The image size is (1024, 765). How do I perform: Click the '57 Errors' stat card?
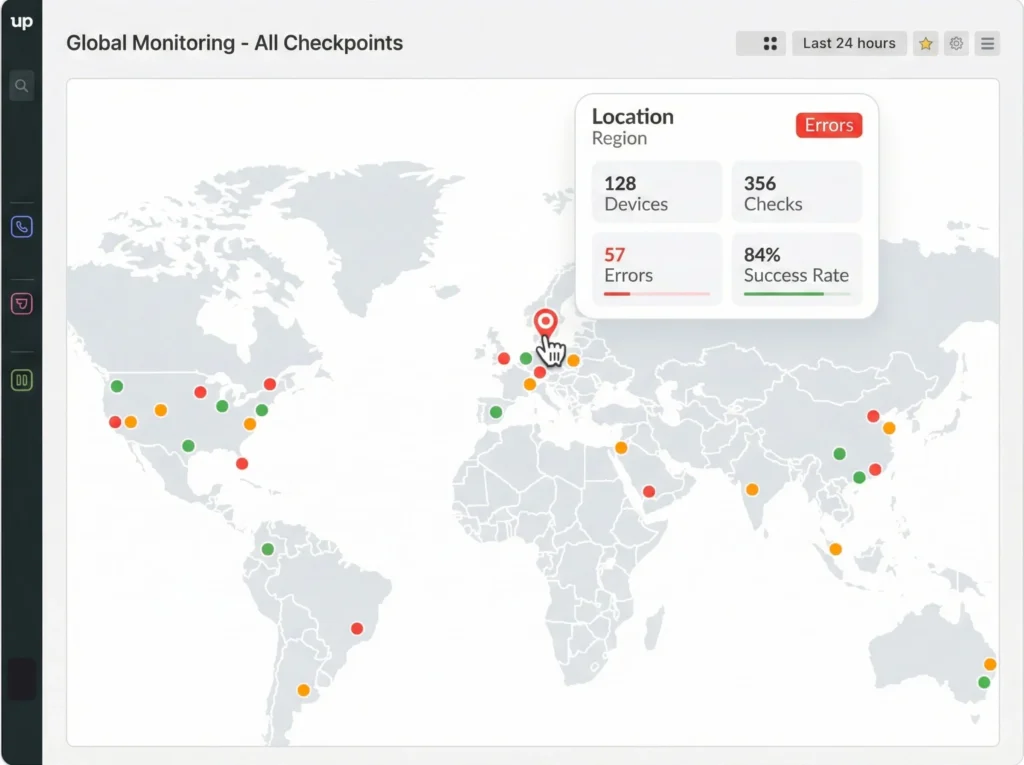tap(657, 265)
